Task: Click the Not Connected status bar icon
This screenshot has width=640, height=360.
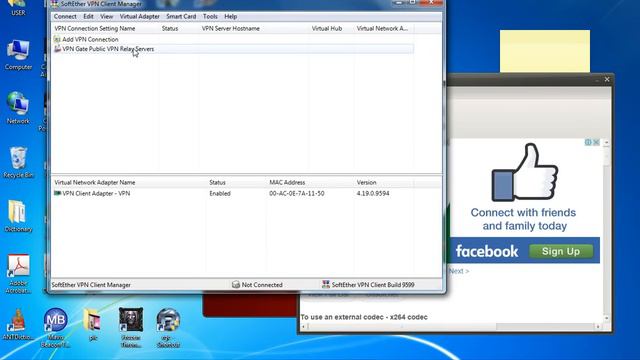Action: (236, 284)
